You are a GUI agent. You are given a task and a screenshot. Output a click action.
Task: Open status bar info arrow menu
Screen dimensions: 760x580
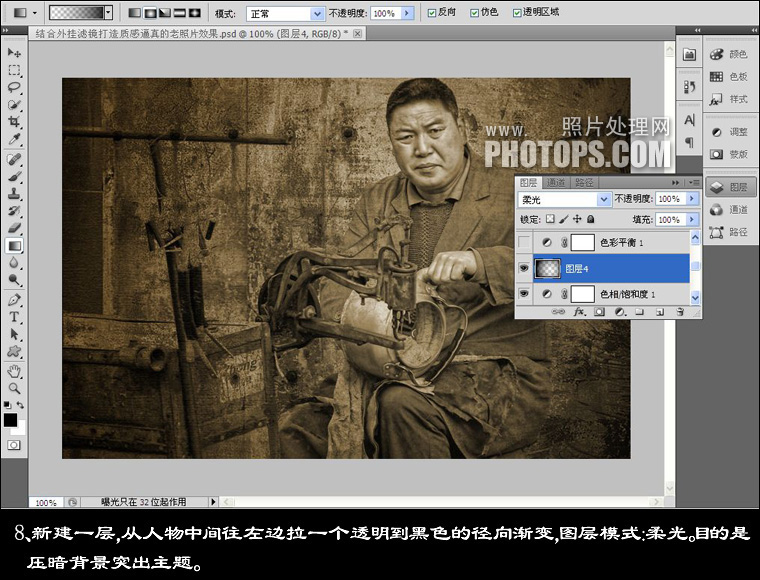point(213,502)
